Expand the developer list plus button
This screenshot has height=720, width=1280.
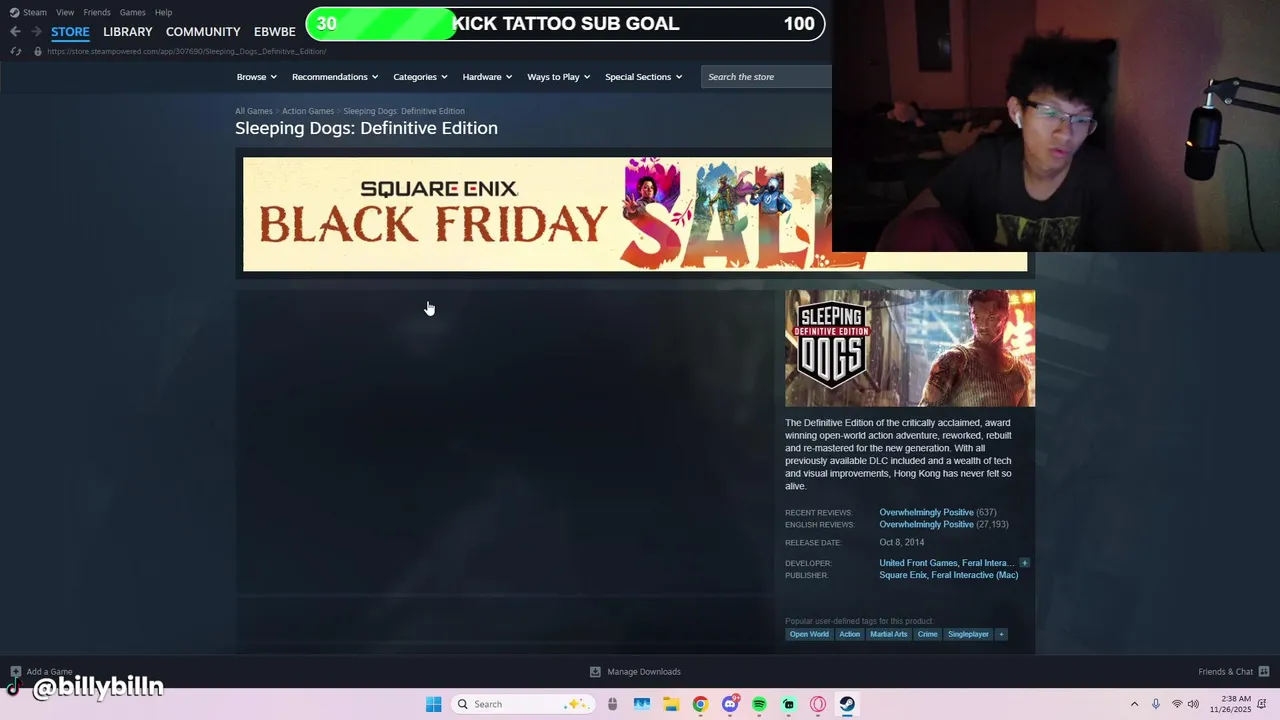click(x=1024, y=563)
